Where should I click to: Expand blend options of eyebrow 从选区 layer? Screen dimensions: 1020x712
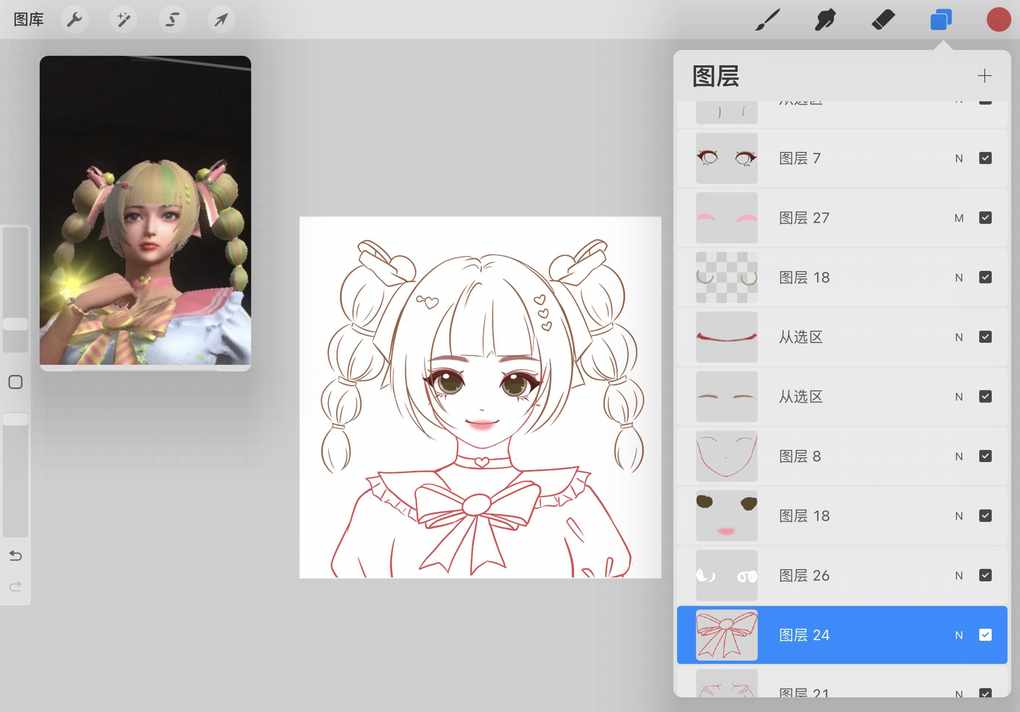[x=959, y=397]
